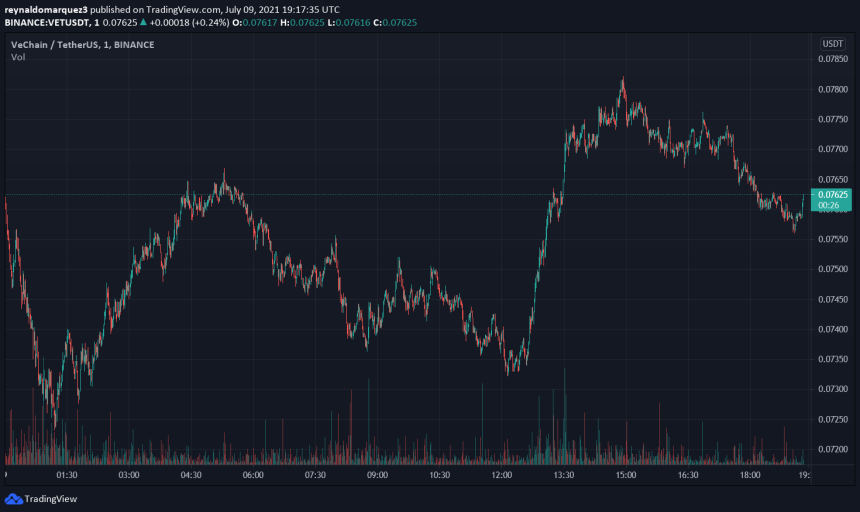Select the 13:30 time axis label
The height and width of the screenshot is (512, 860).
point(563,475)
